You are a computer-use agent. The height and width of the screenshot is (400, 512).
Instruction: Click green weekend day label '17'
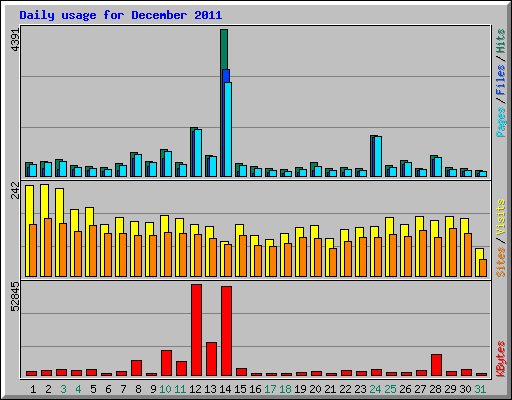coord(270,389)
